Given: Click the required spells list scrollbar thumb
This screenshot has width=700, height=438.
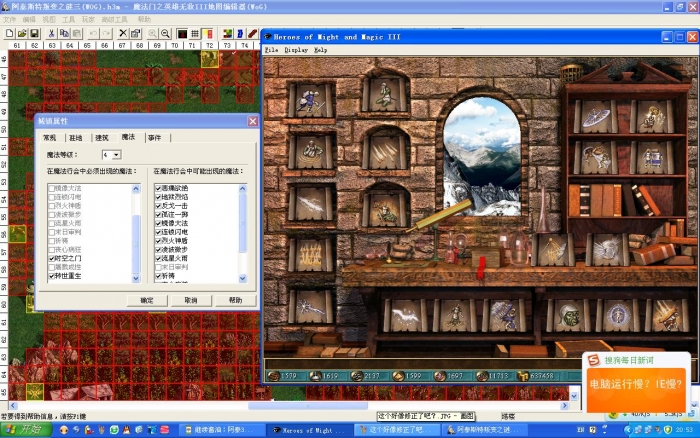Looking at the screenshot, I should [136, 244].
